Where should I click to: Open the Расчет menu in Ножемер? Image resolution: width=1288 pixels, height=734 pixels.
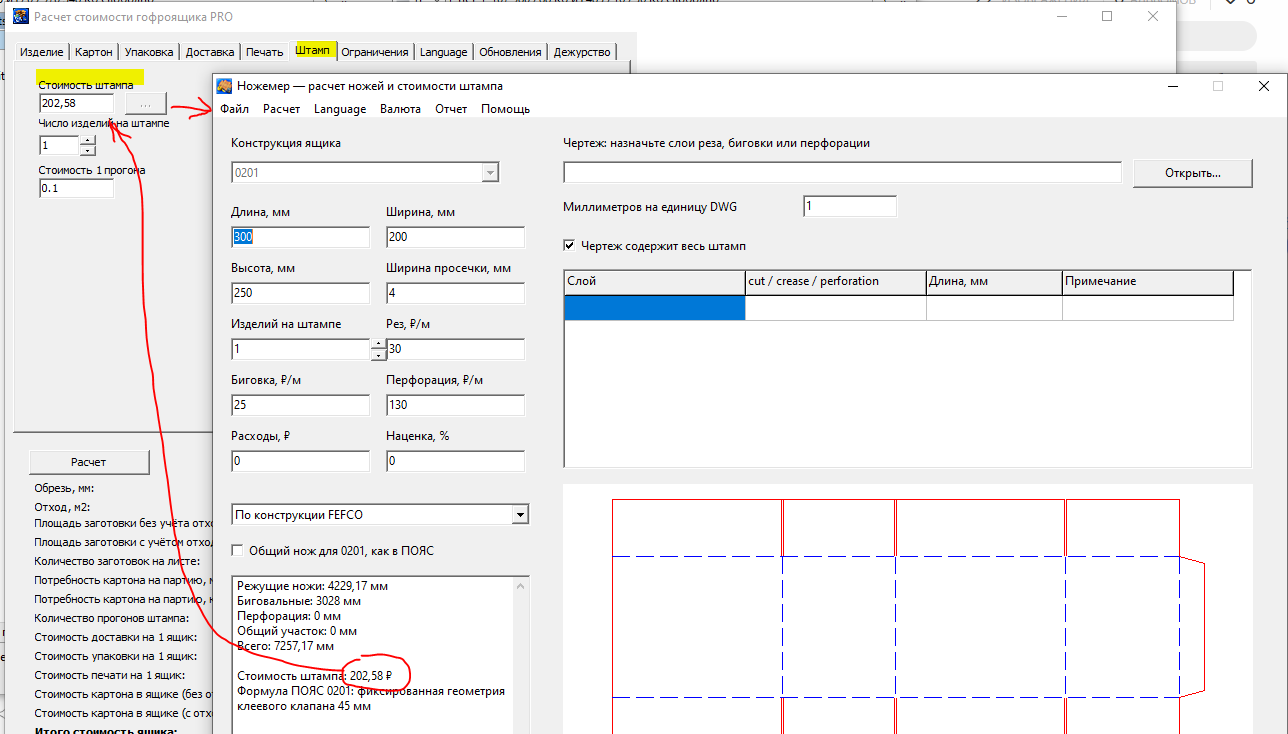[281, 109]
